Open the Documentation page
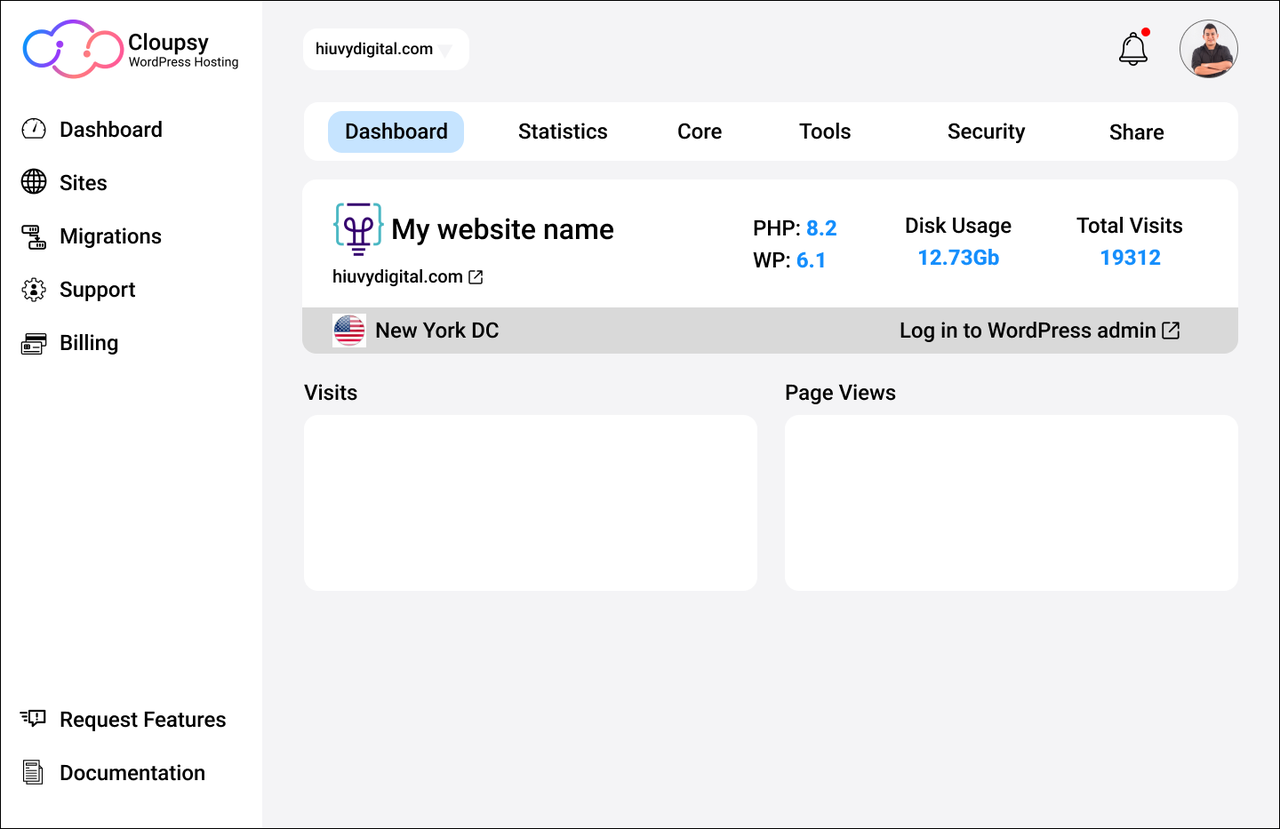Viewport: 1280px width, 829px height. [132, 772]
